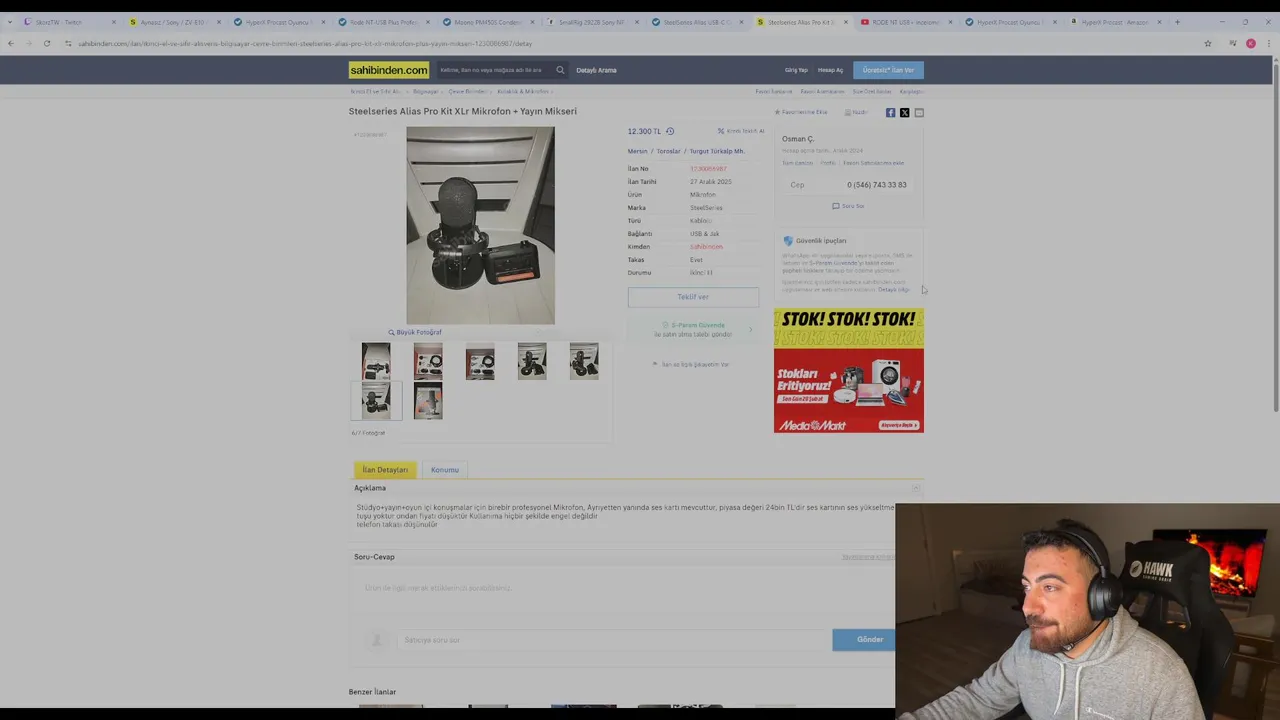The height and width of the screenshot is (720, 1280).
Task: Switch to HyperX Procast Amazon tab
Action: 1115,22
